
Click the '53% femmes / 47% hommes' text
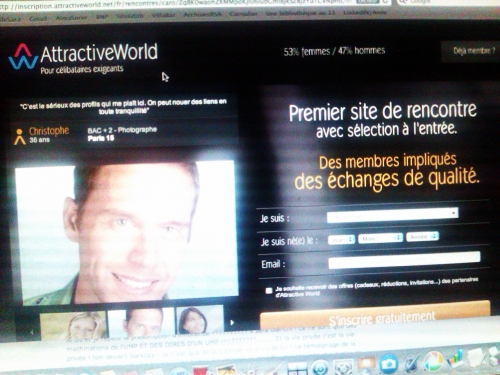coord(334,51)
